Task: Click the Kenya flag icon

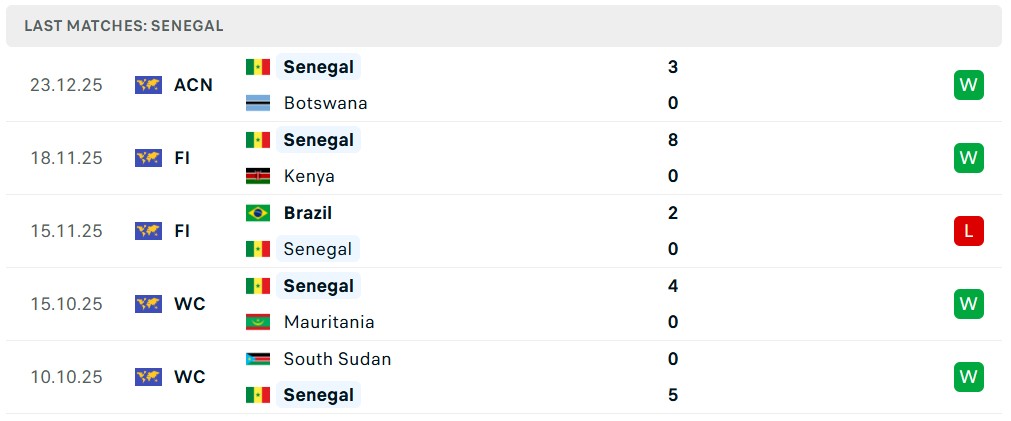Action: (258, 176)
